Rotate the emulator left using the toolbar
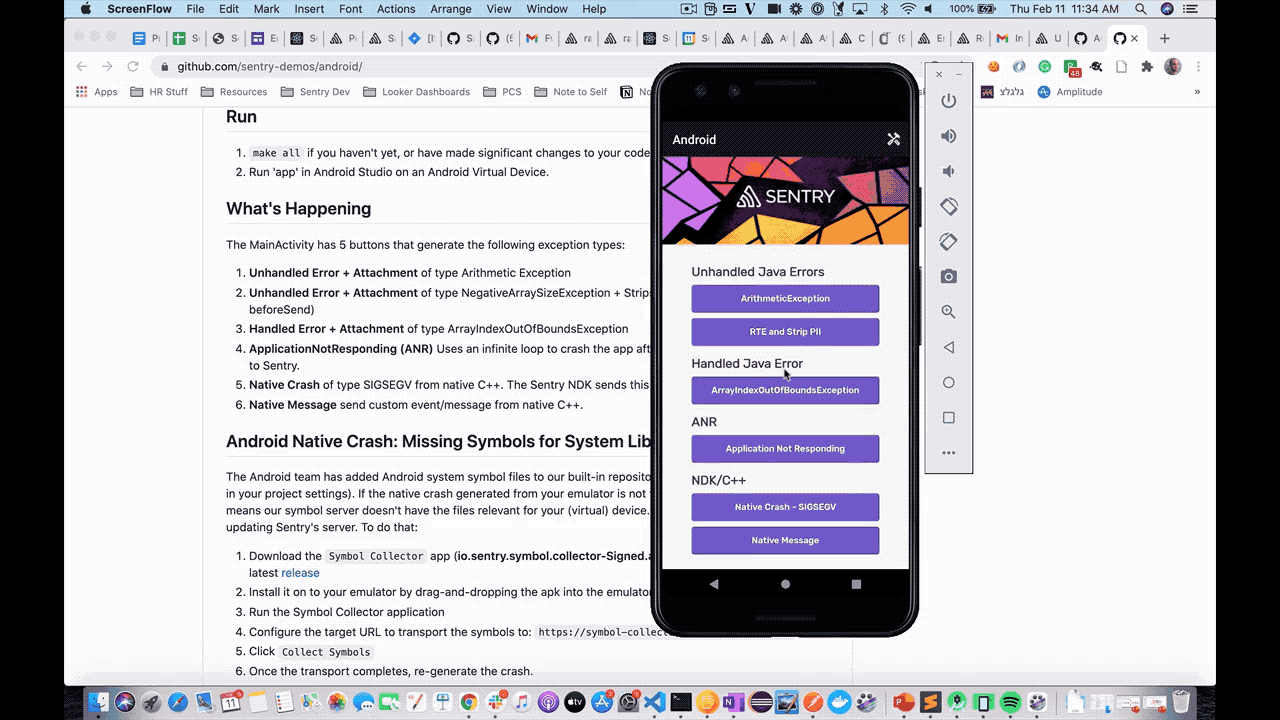Viewport: 1280px width, 720px height. 949,206
